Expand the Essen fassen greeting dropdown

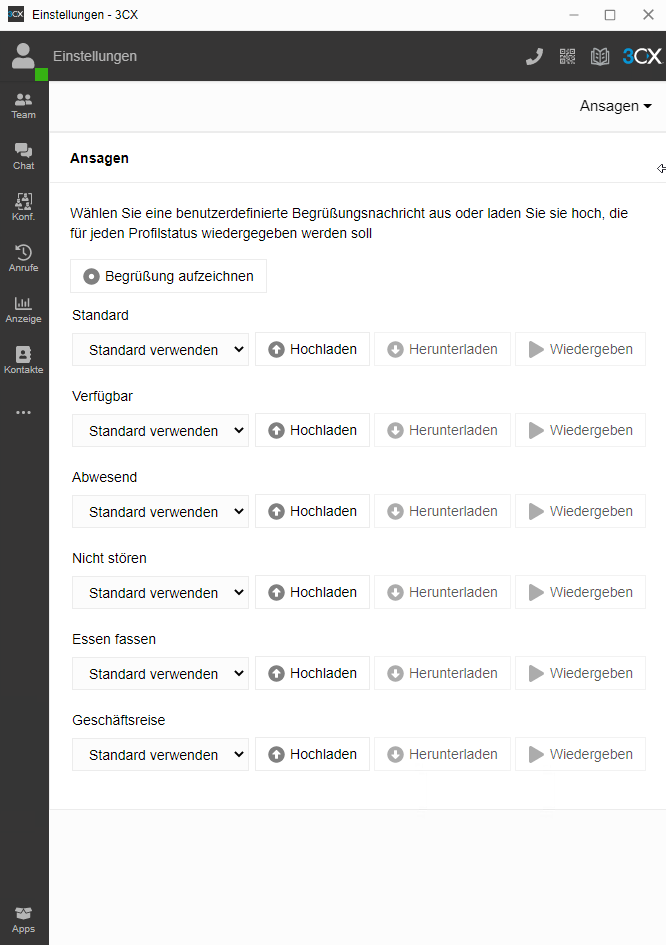click(160, 674)
